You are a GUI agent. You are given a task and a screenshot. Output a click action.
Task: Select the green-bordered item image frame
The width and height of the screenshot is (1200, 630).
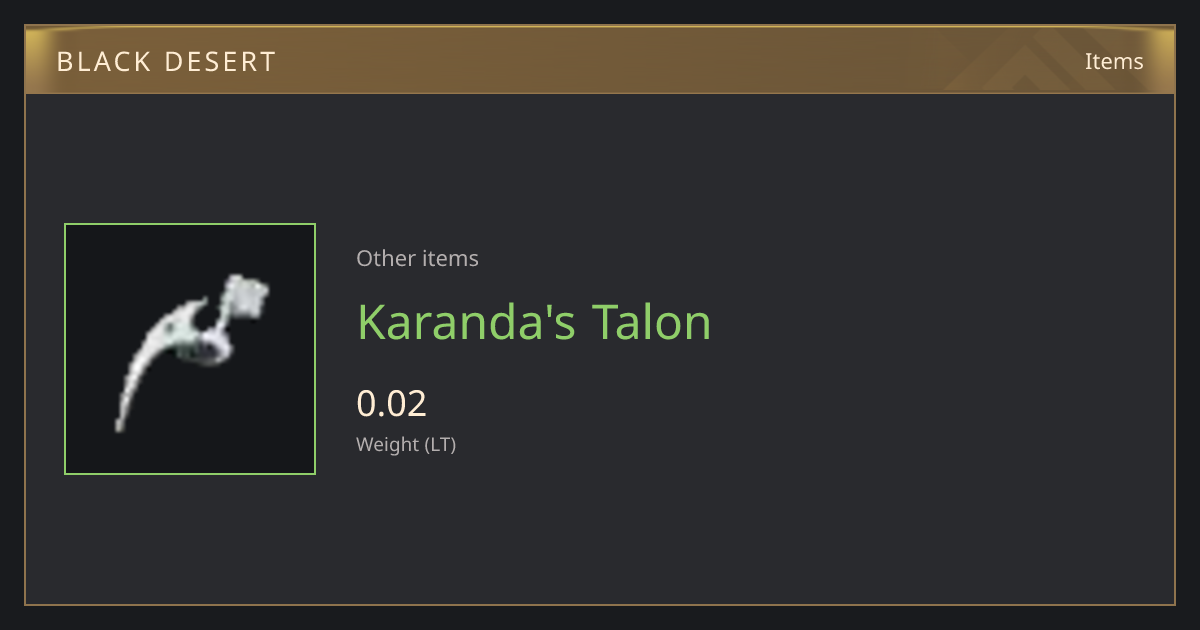pyautogui.click(x=190, y=349)
